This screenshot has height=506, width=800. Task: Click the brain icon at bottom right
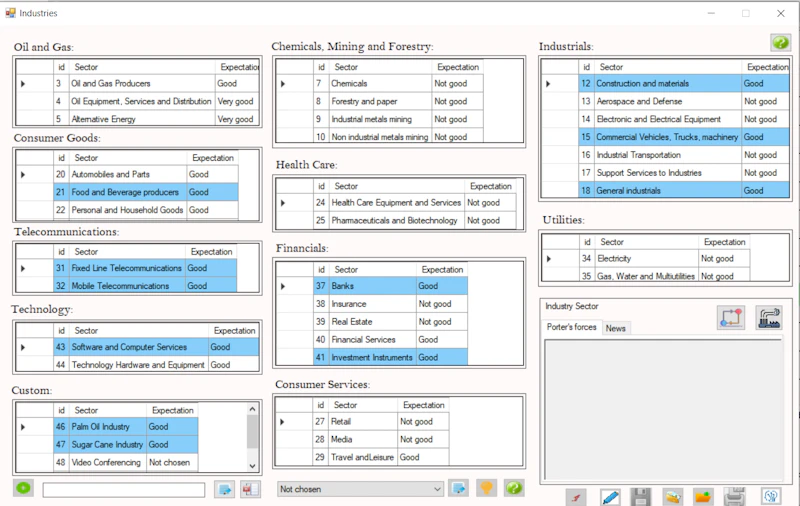771,497
